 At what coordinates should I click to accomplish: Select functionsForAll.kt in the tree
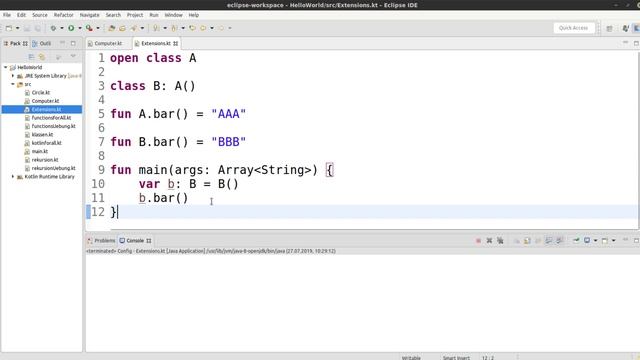click(51, 118)
